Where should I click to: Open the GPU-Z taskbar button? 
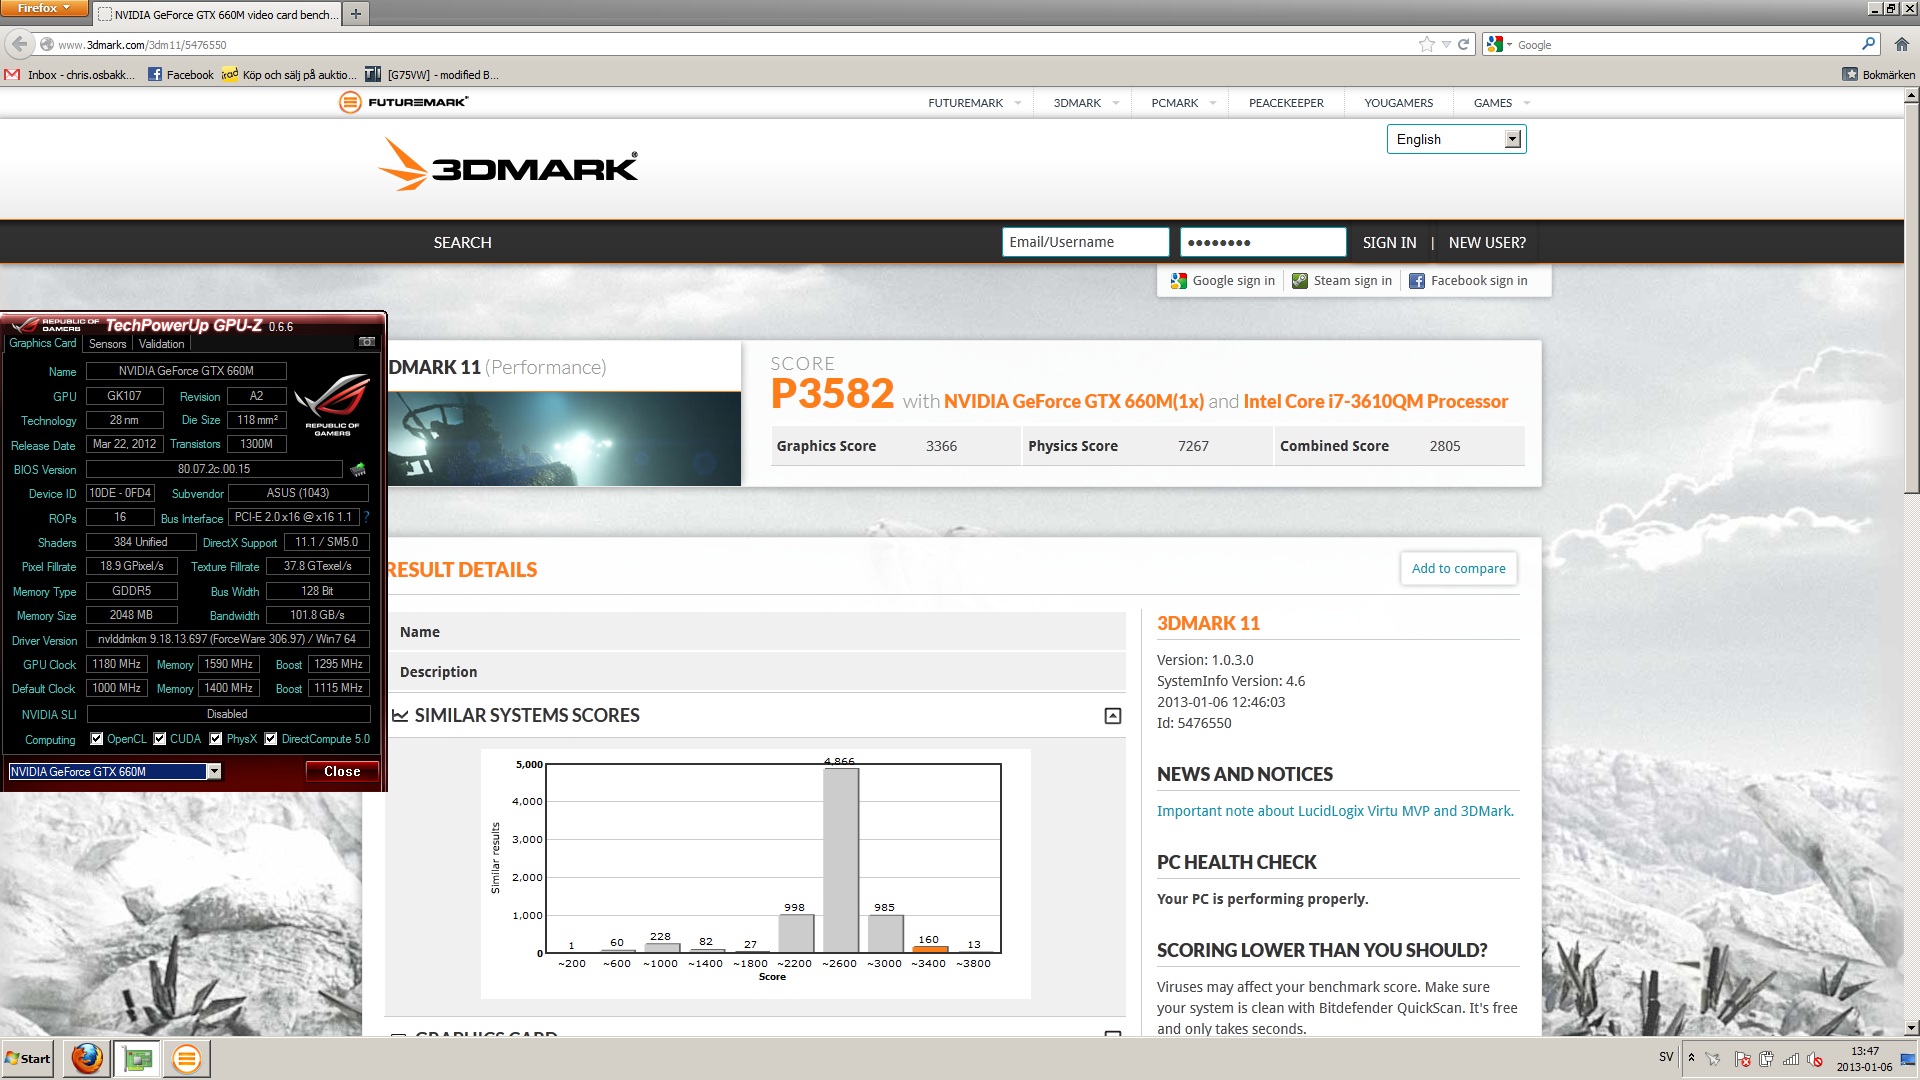coord(137,1058)
